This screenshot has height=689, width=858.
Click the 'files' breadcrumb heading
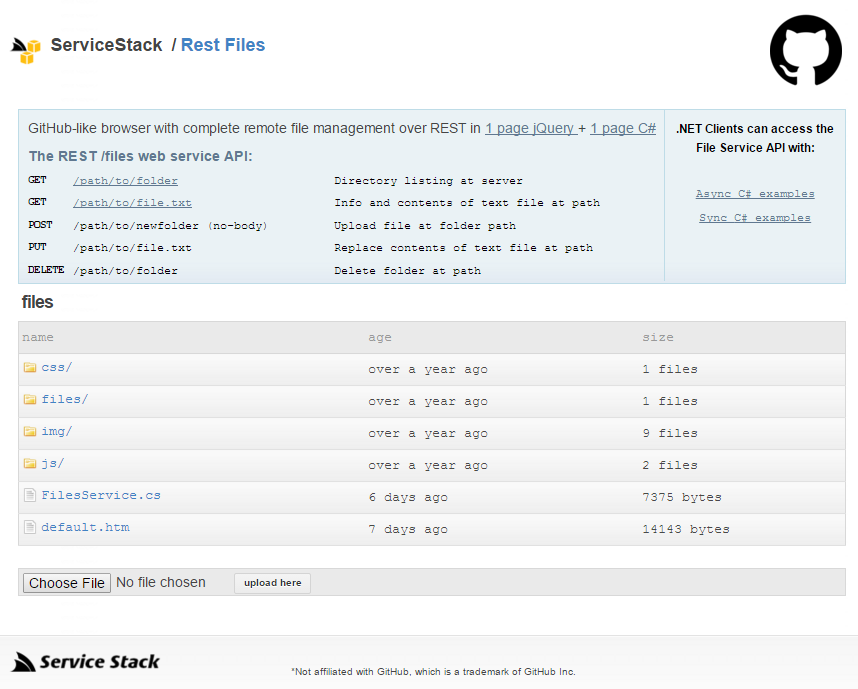pyautogui.click(x=37, y=302)
